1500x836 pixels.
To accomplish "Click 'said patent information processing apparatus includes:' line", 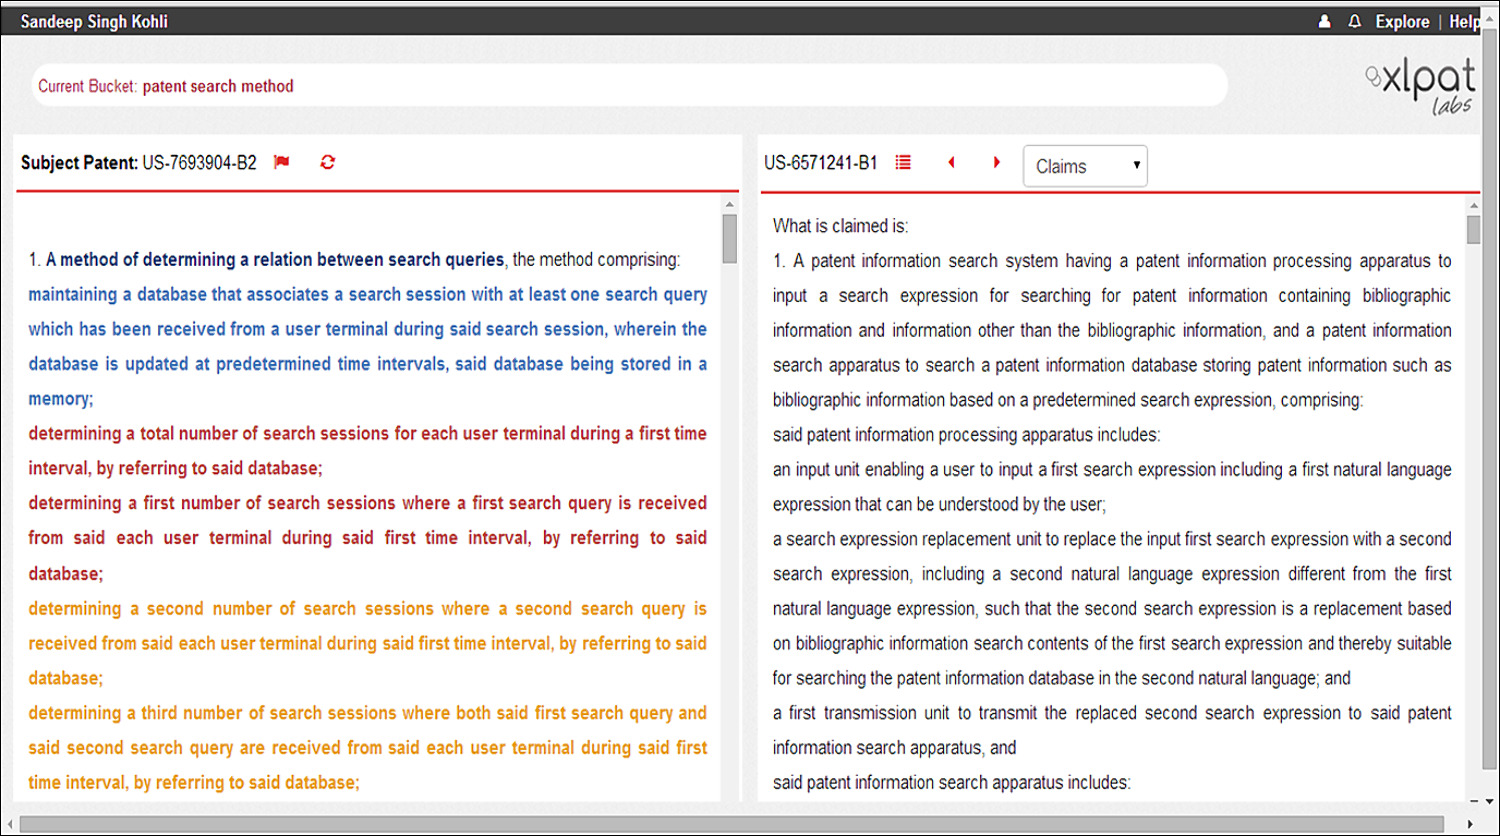I will point(966,435).
